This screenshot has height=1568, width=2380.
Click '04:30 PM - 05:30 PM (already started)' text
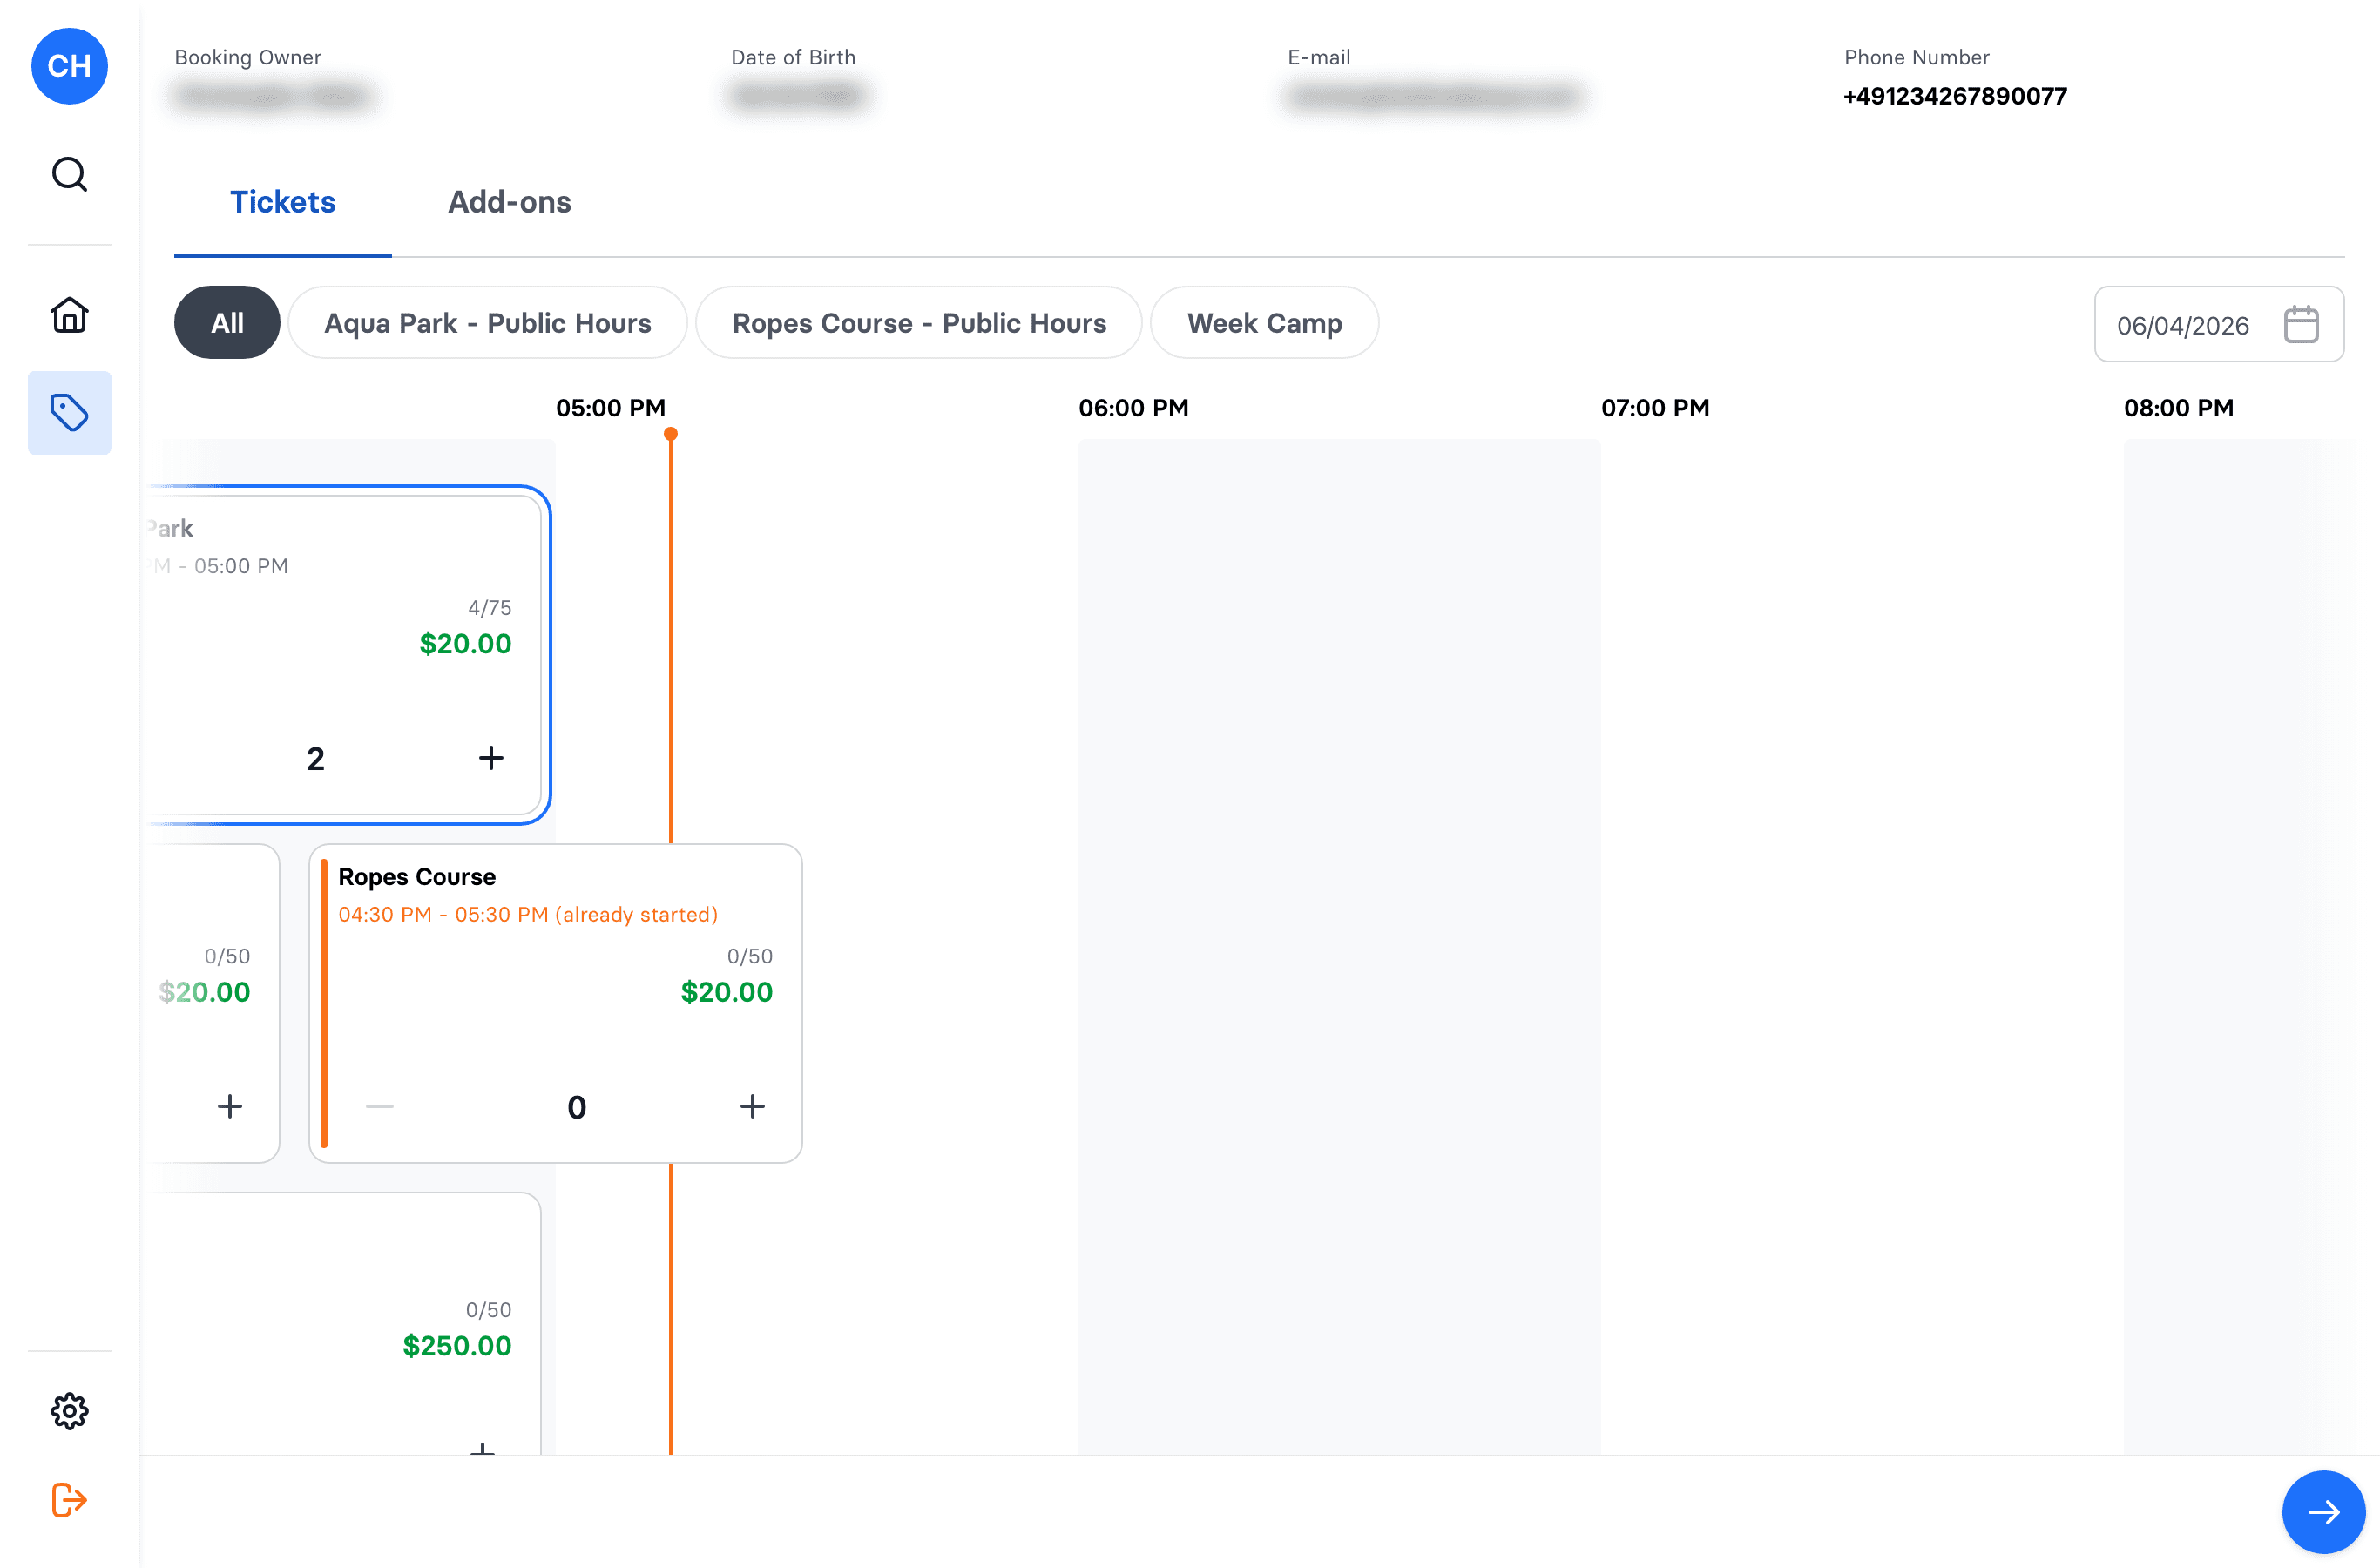528,915
